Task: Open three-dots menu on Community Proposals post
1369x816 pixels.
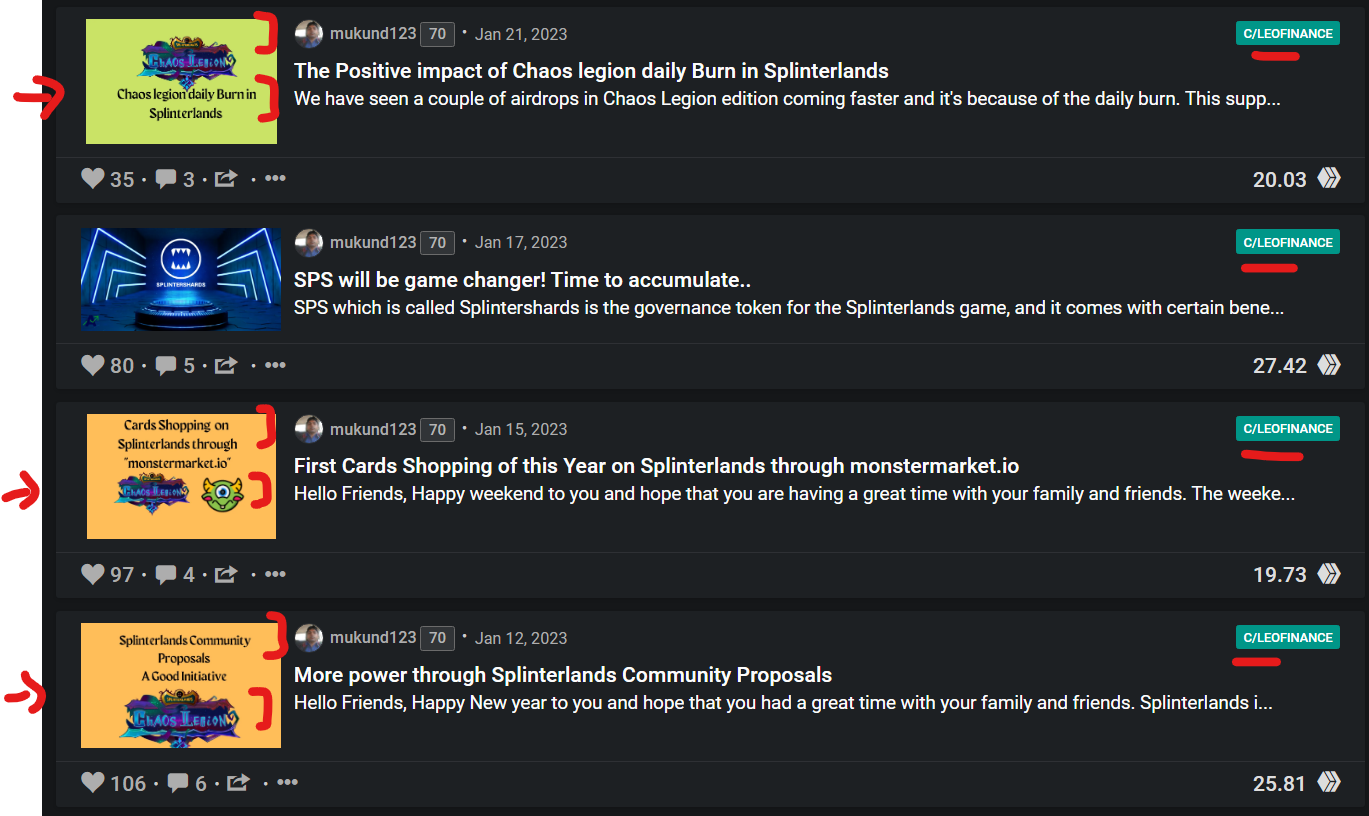Action: click(288, 782)
